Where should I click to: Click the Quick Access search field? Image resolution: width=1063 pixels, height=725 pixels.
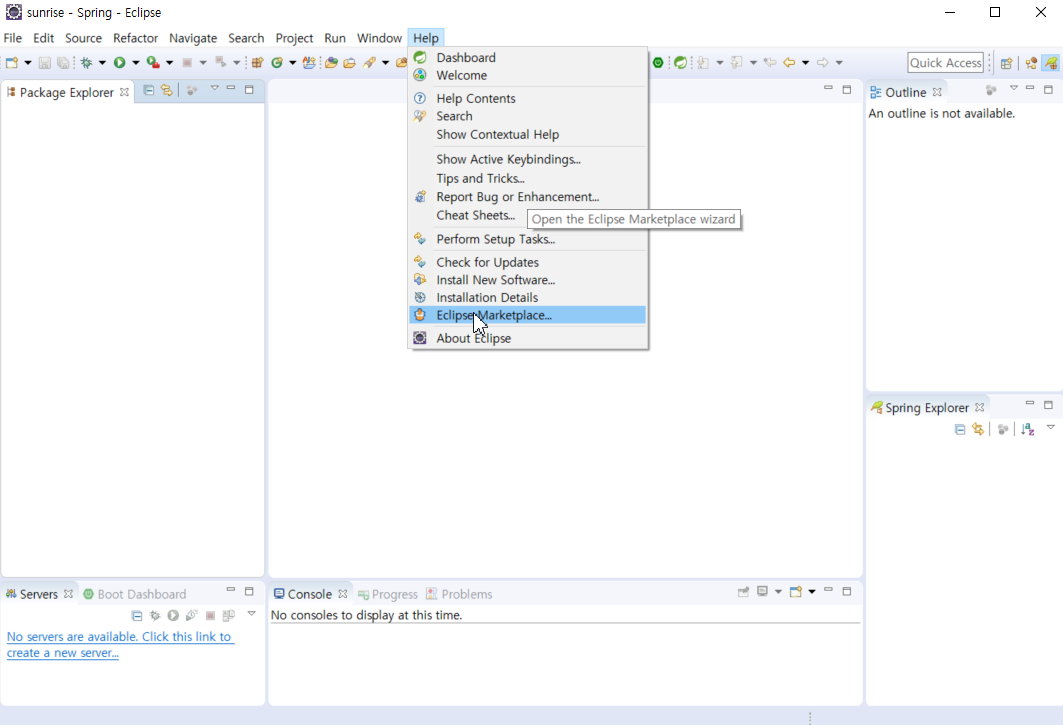(x=945, y=62)
